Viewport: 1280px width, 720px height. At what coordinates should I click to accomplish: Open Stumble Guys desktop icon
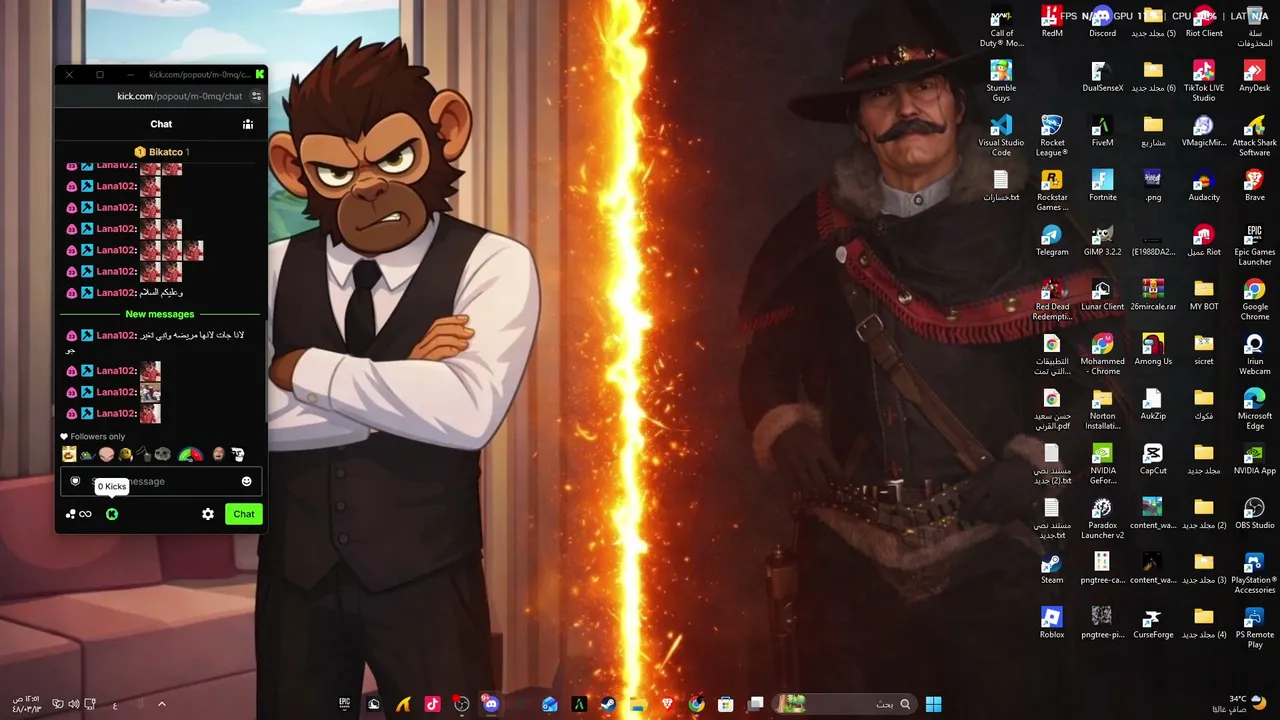(x=1001, y=81)
